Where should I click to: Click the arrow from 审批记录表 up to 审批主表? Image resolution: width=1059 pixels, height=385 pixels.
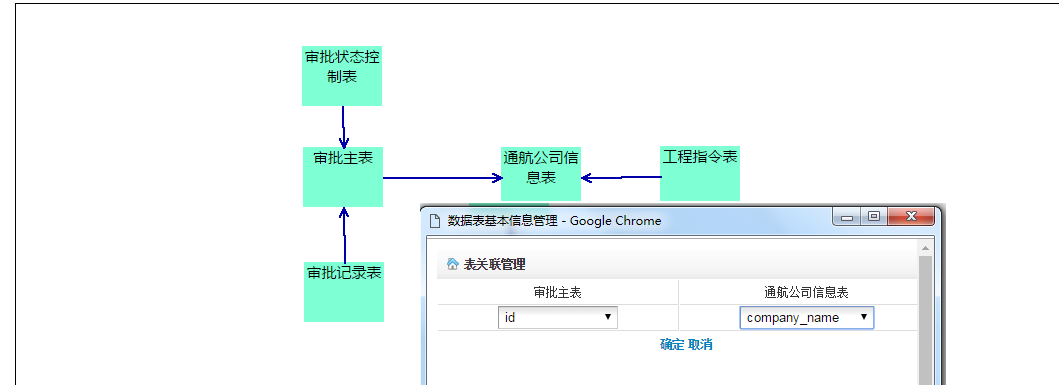[344, 234]
